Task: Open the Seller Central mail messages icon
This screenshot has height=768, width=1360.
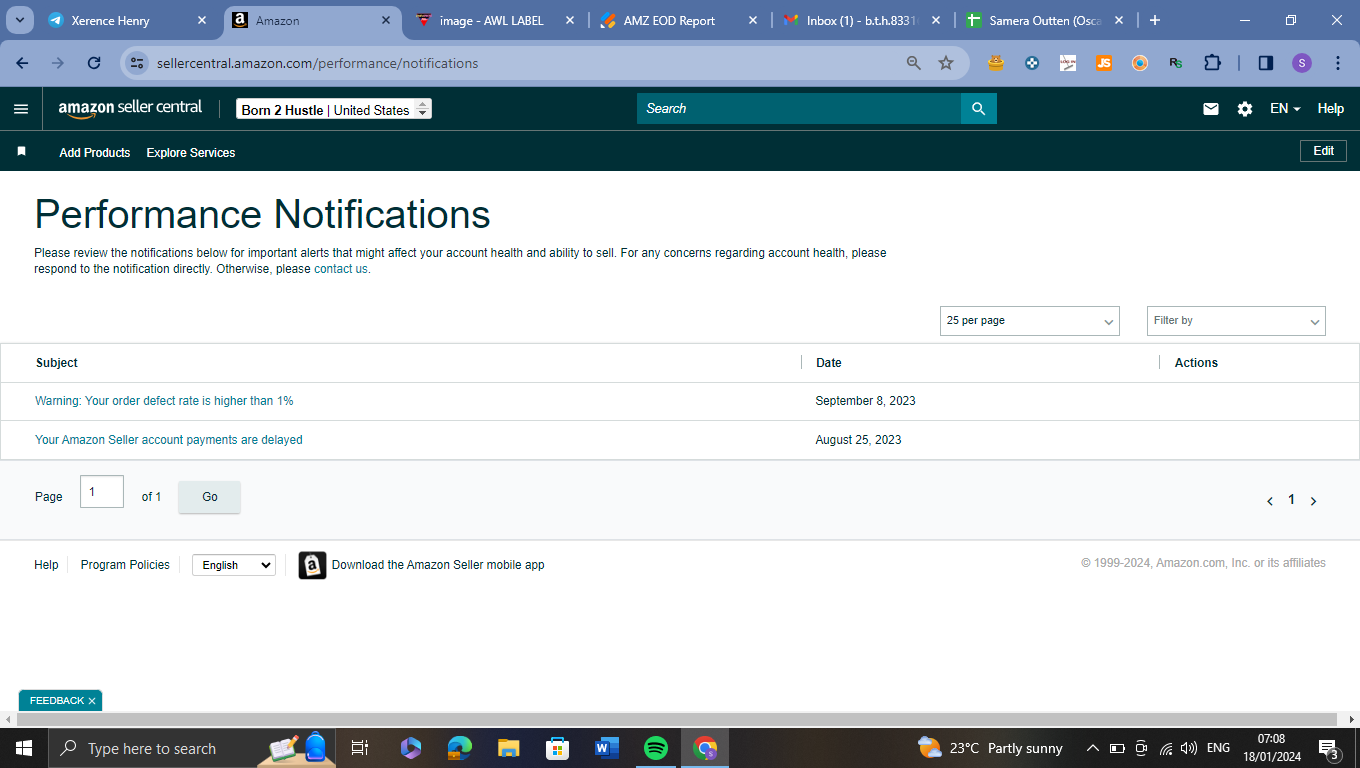Action: click(1211, 109)
